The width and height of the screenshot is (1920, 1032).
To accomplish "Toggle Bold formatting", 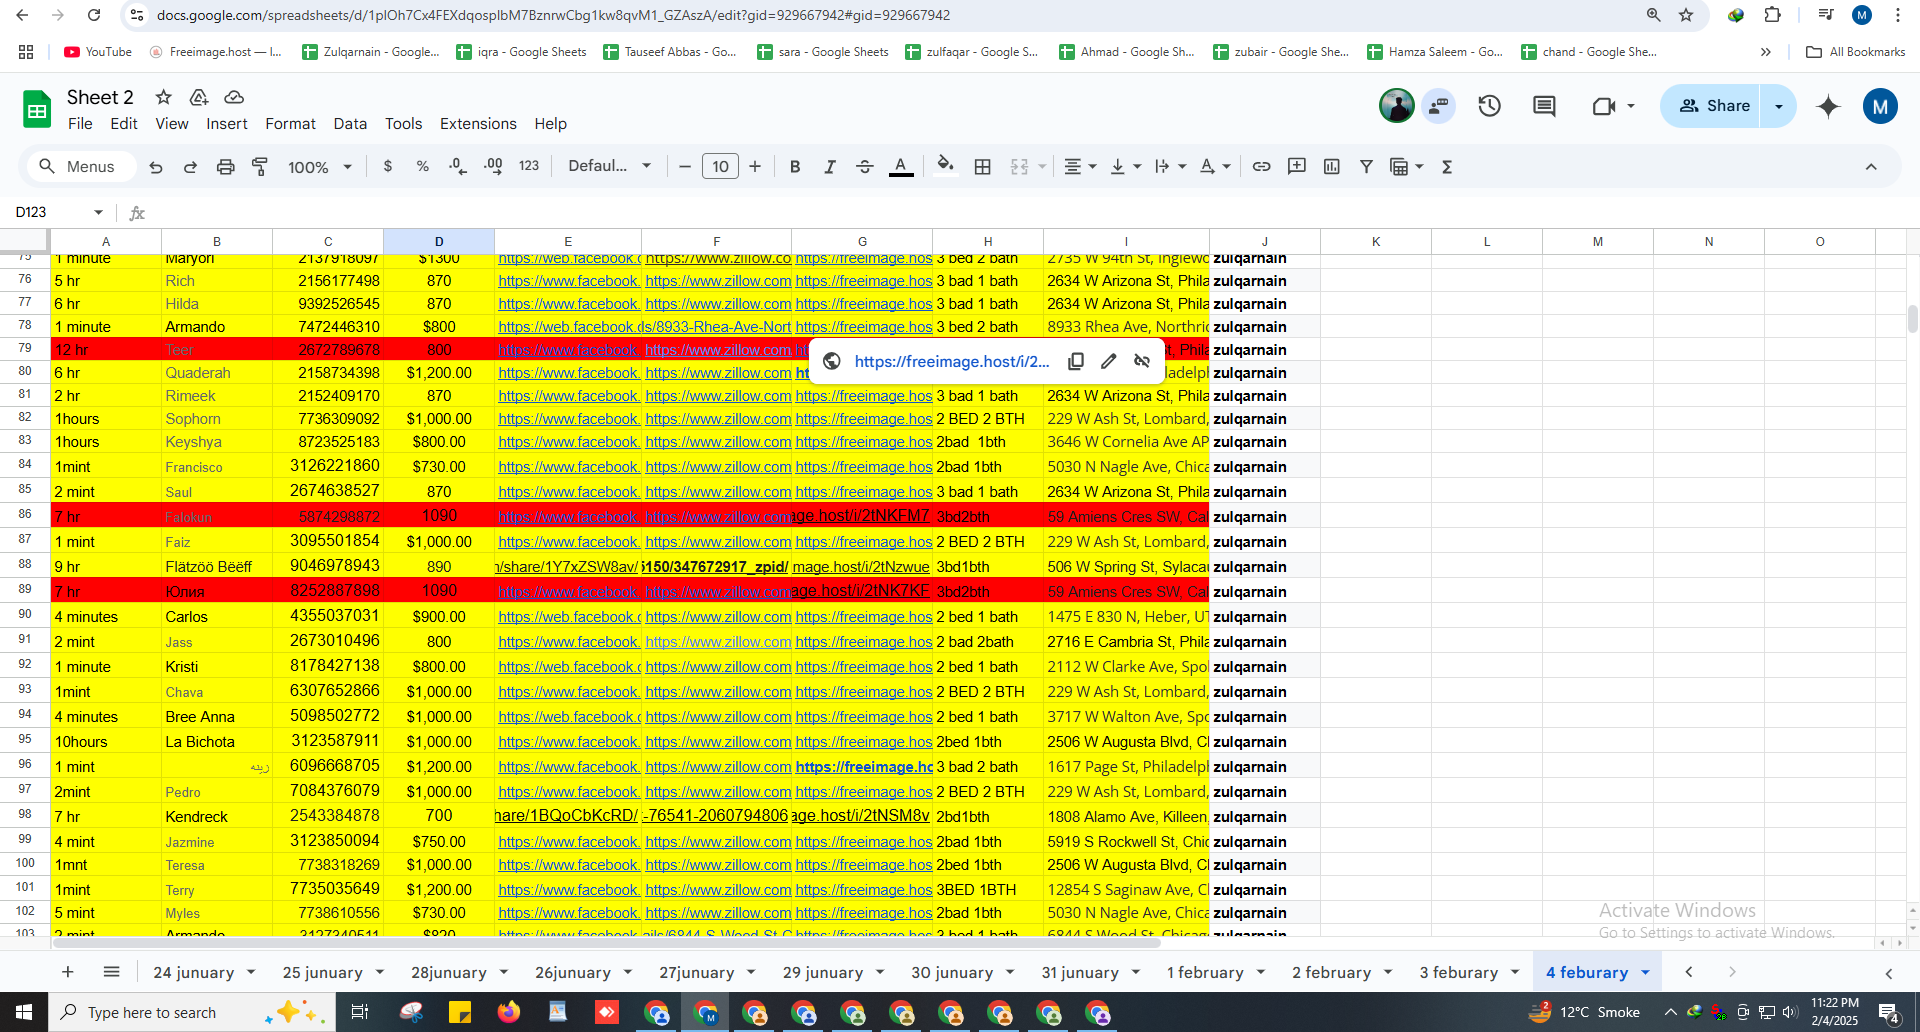I will 795,167.
